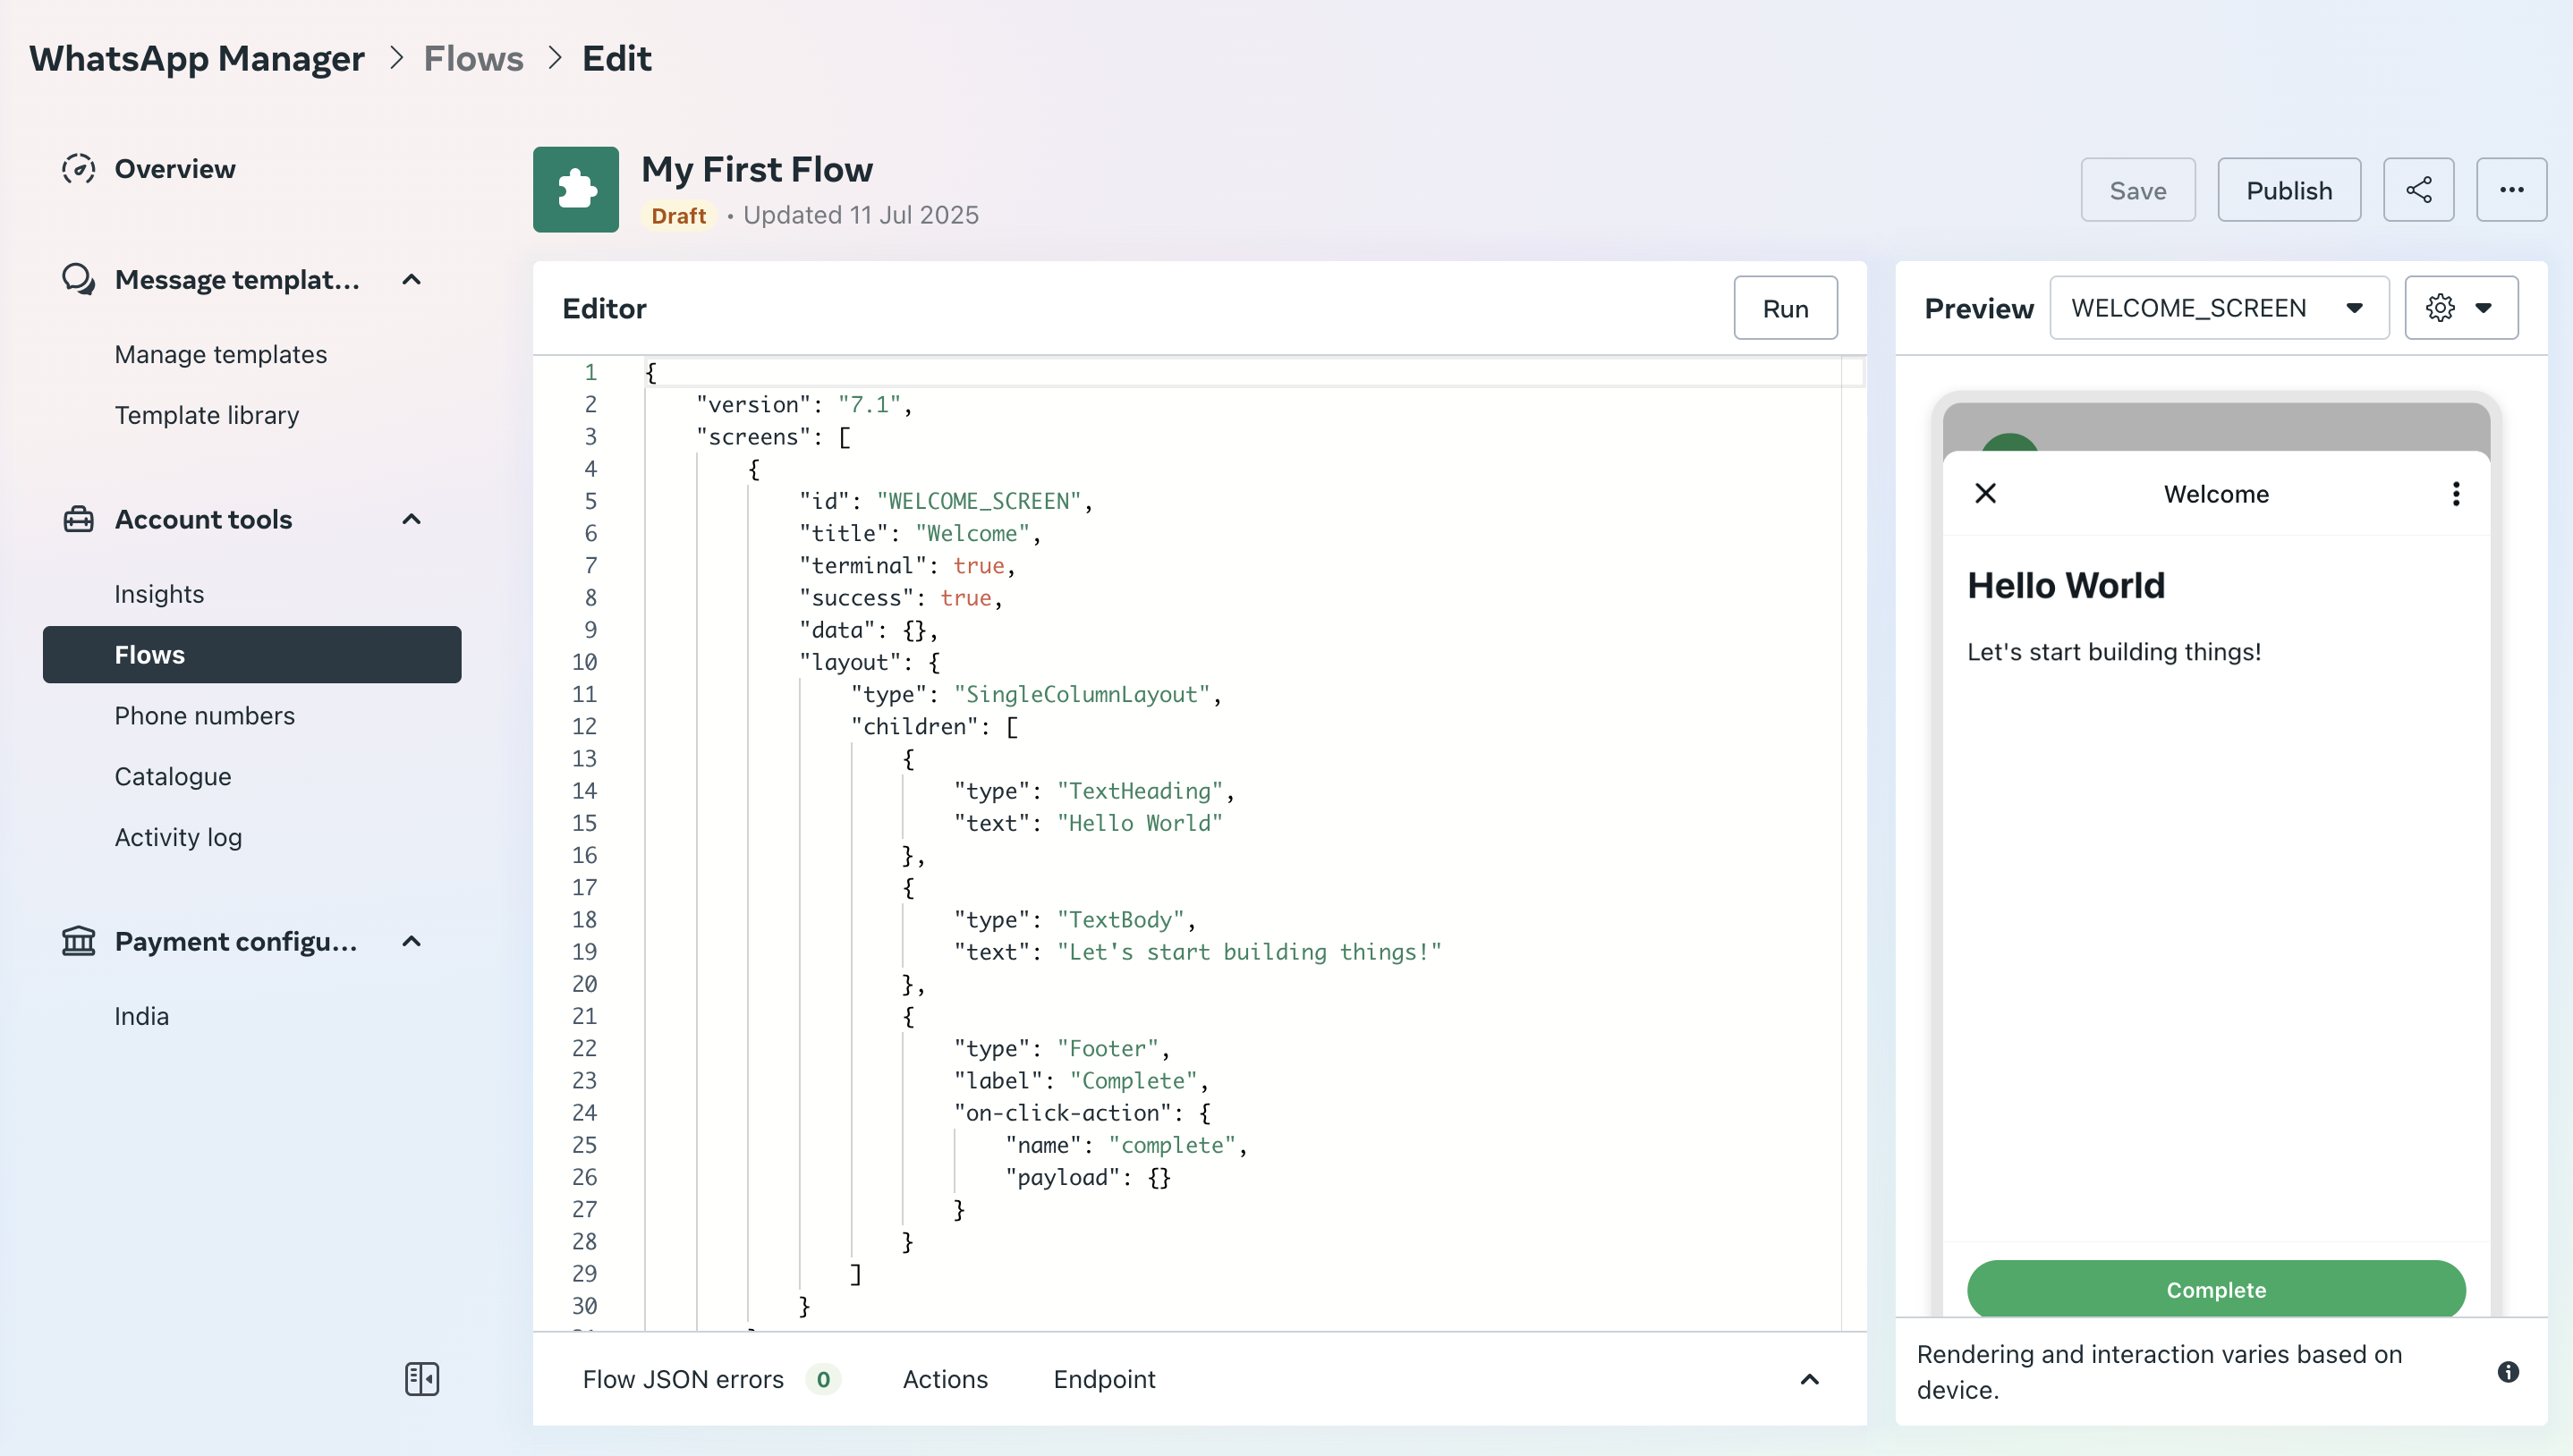The height and width of the screenshot is (1456, 2573).
Task: Go to the Flows breadcrumb
Action: click(x=473, y=58)
